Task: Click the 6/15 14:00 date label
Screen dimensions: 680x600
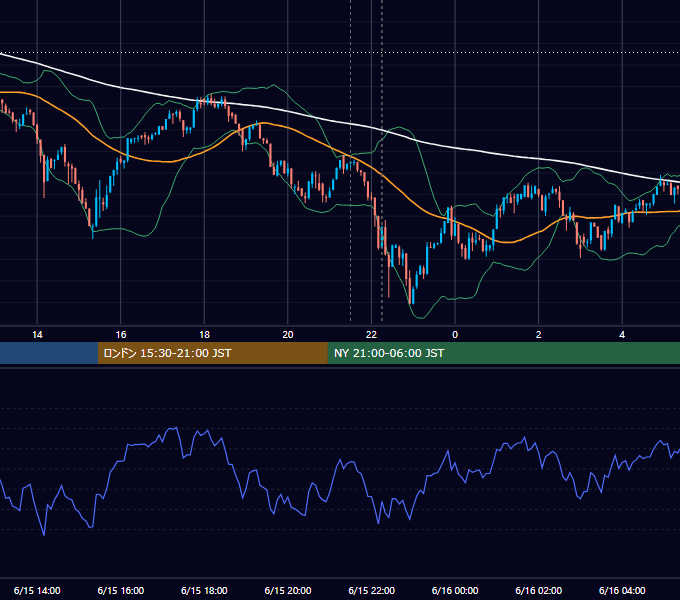Action: coord(37,590)
